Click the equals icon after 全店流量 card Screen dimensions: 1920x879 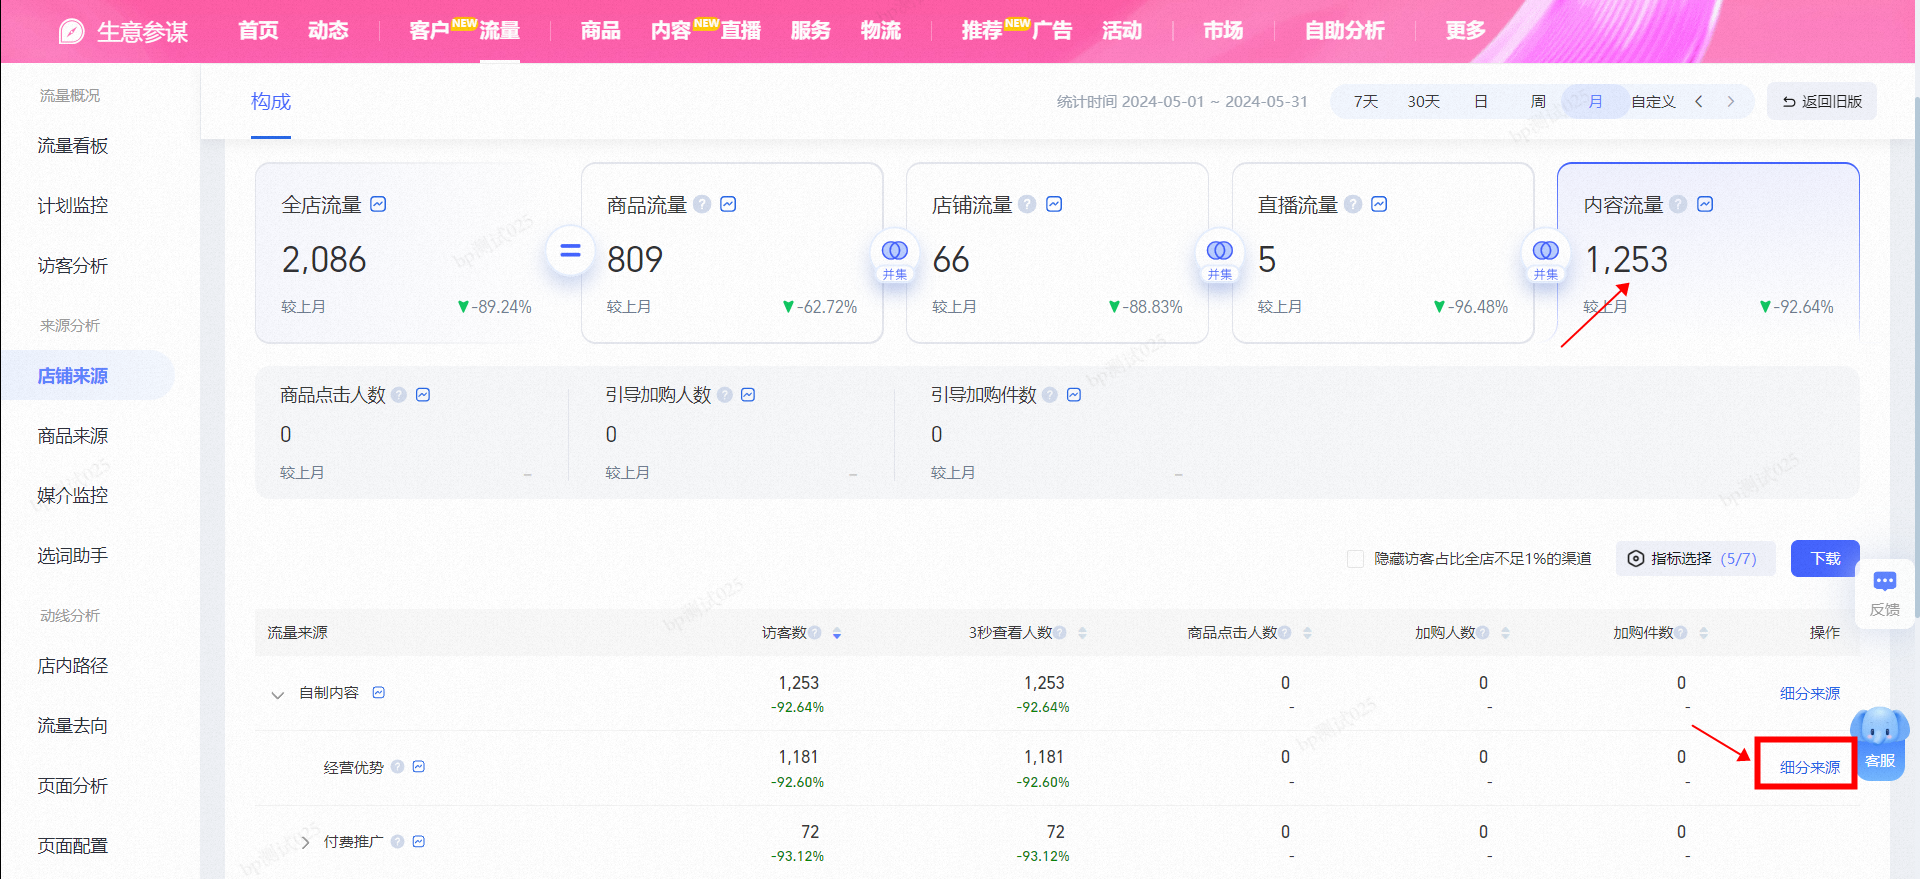[x=570, y=251]
